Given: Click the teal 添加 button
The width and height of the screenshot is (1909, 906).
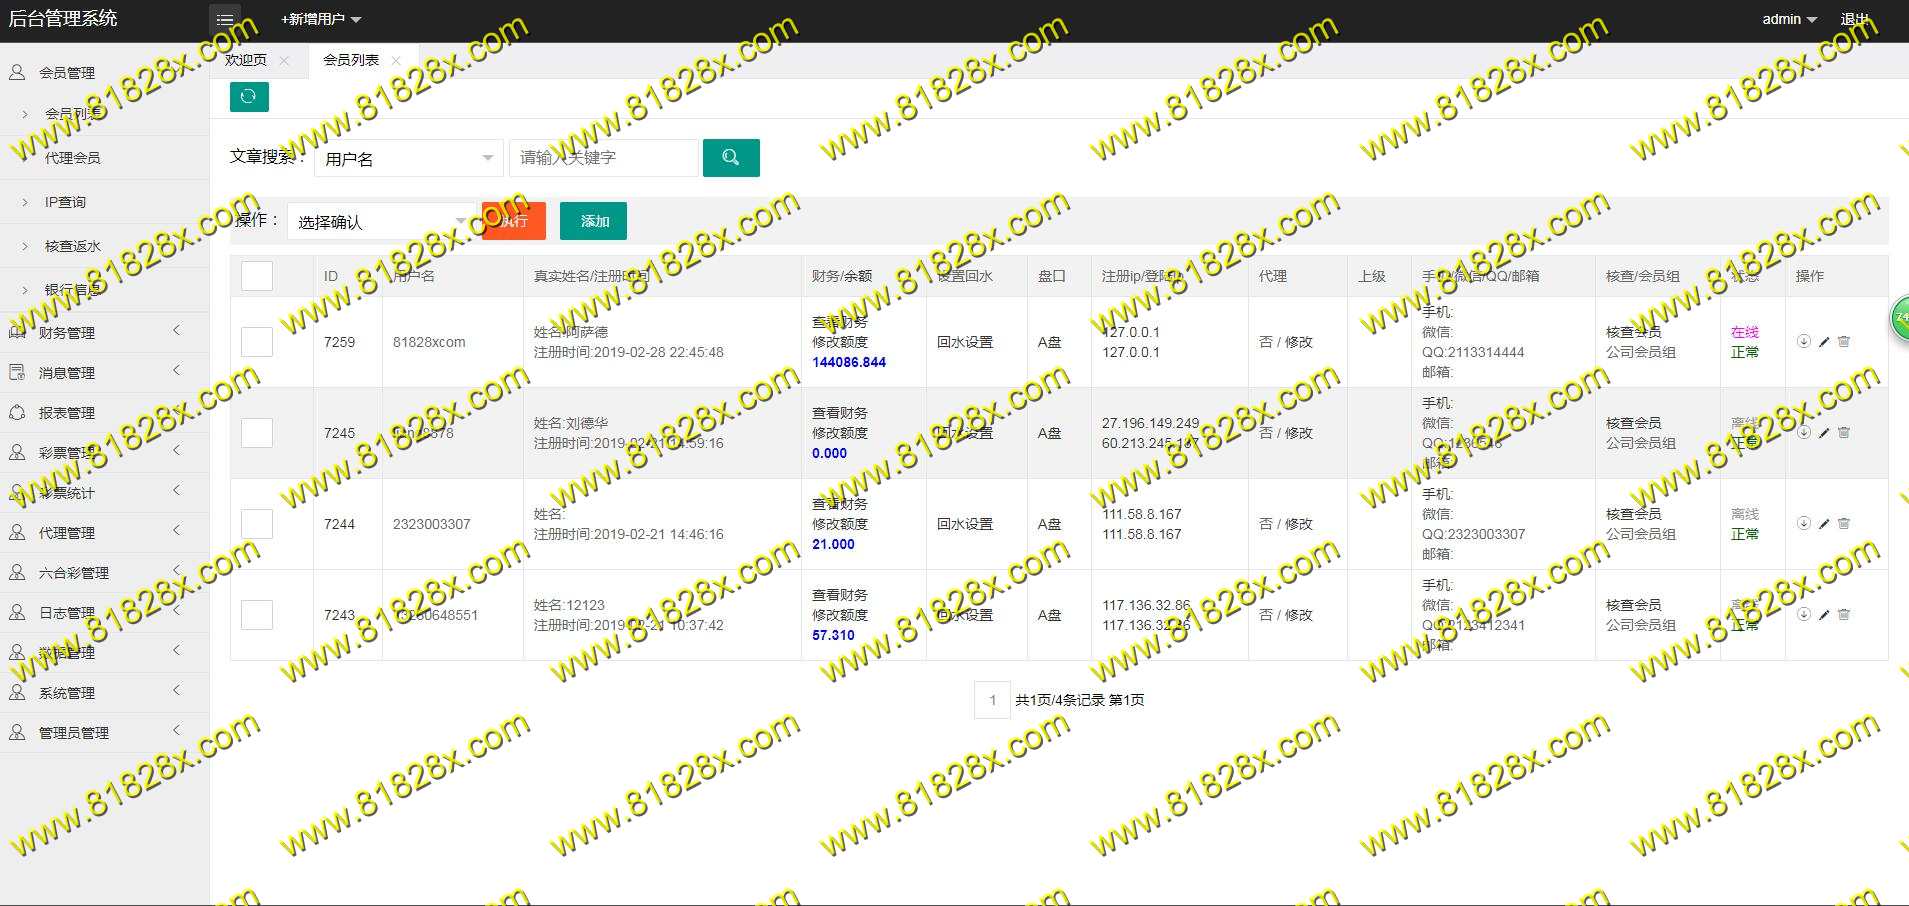Looking at the screenshot, I should pyautogui.click(x=593, y=221).
